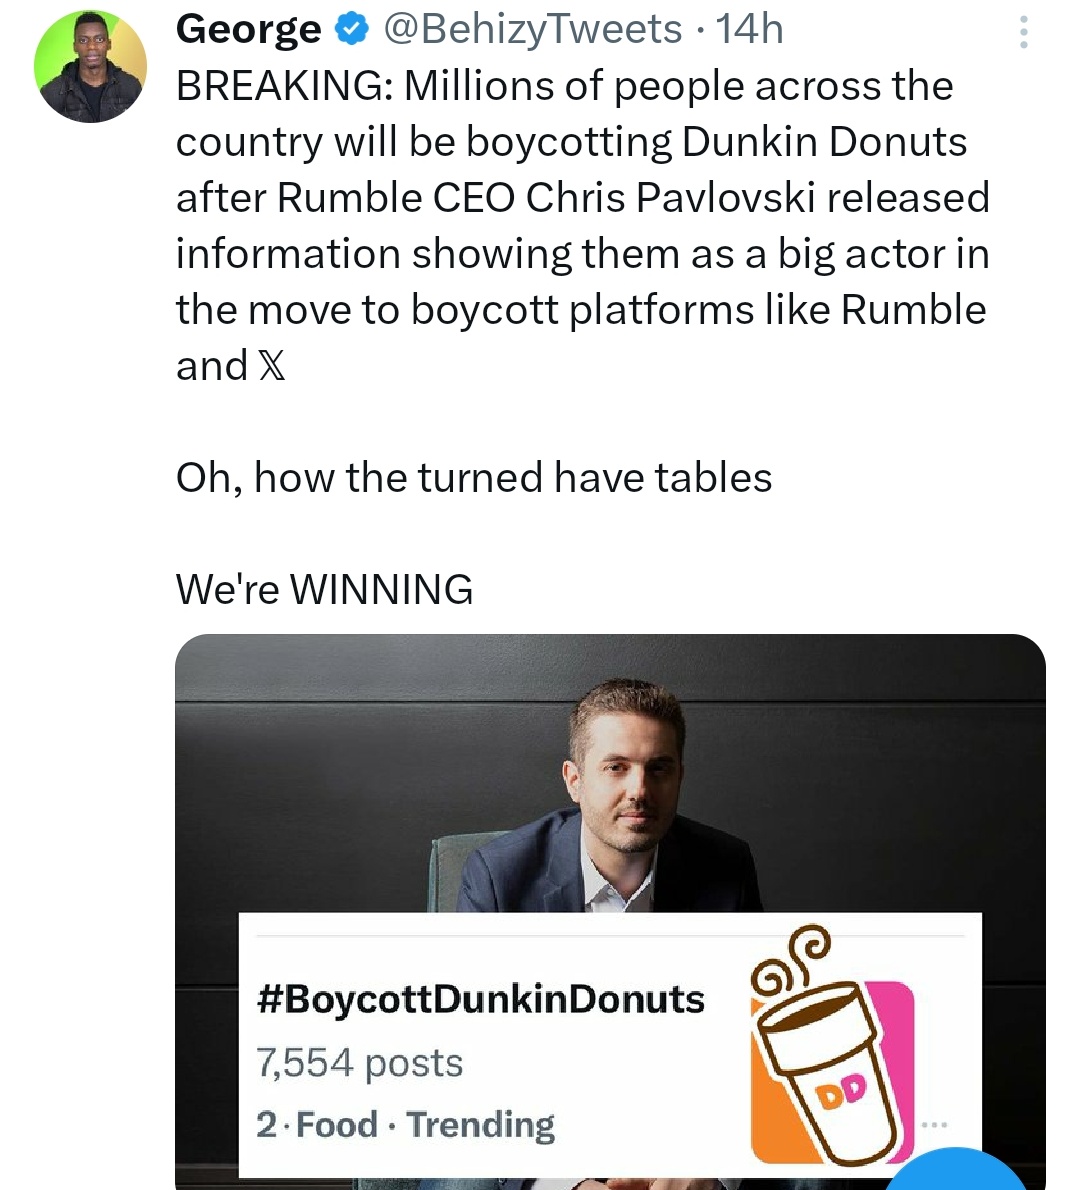Open the @BehizyTweets handle
Image resolution: width=1072 pixels, height=1190 pixels.
[532, 30]
